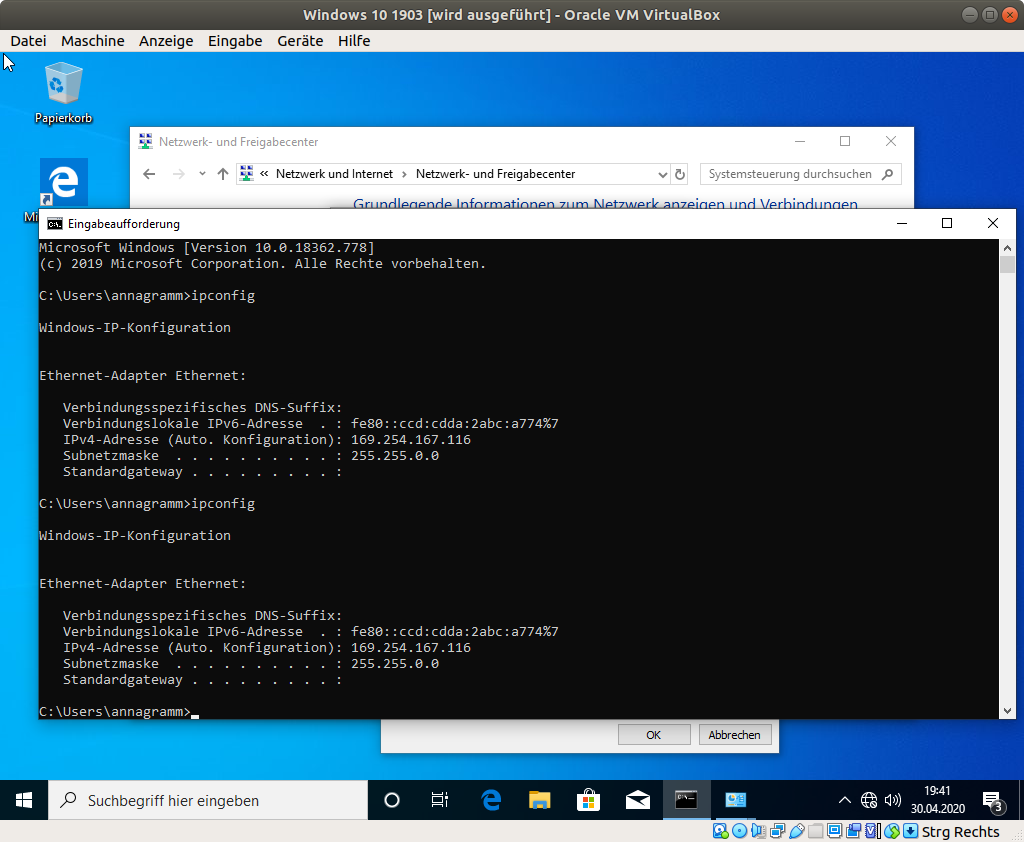The image size is (1024, 842).
Task: Click the VirtualBox CPU virtualization indicator
Action: click(x=872, y=831)
